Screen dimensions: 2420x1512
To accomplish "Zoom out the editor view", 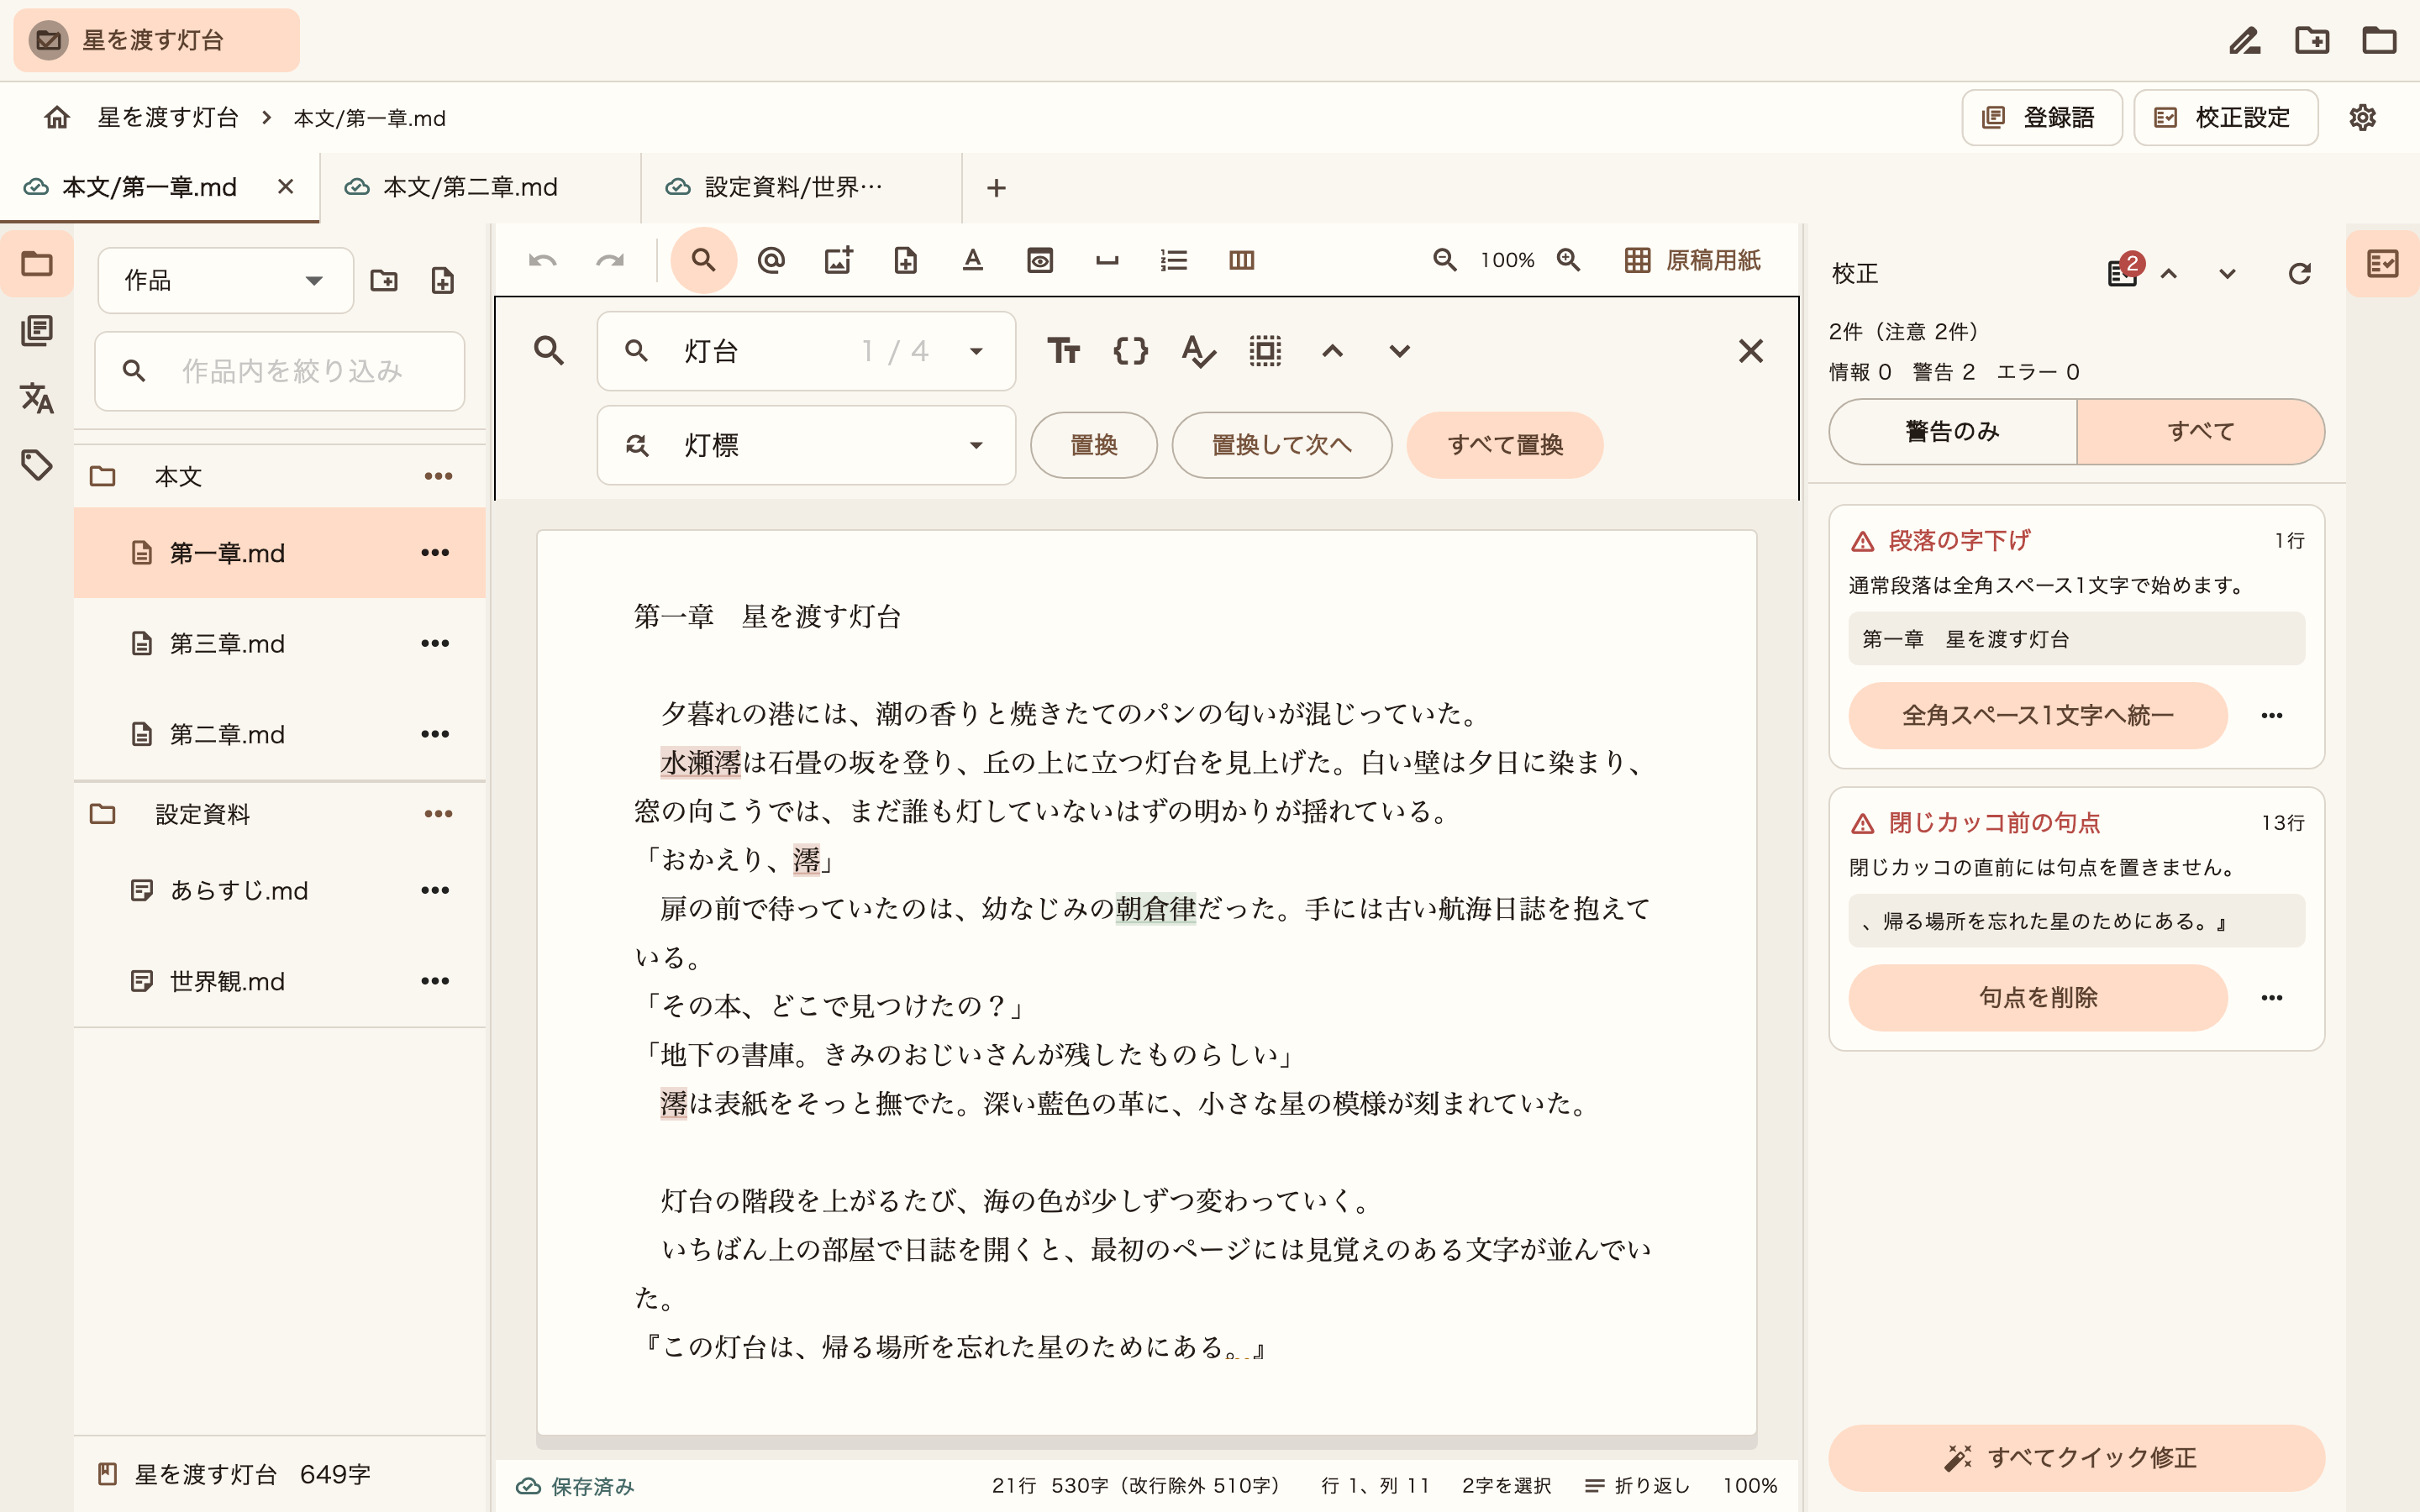I will [1444, 260].
